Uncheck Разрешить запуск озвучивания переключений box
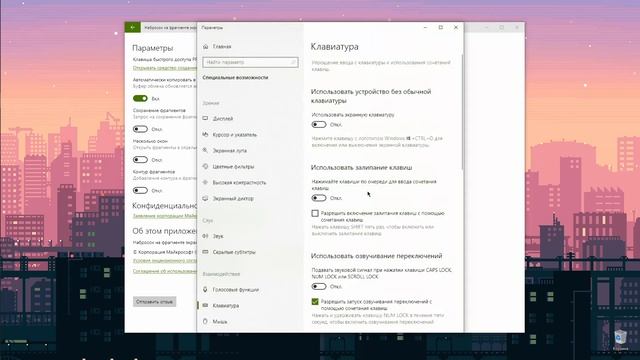This screenshot has width=640, height=360. pos(315,302)
